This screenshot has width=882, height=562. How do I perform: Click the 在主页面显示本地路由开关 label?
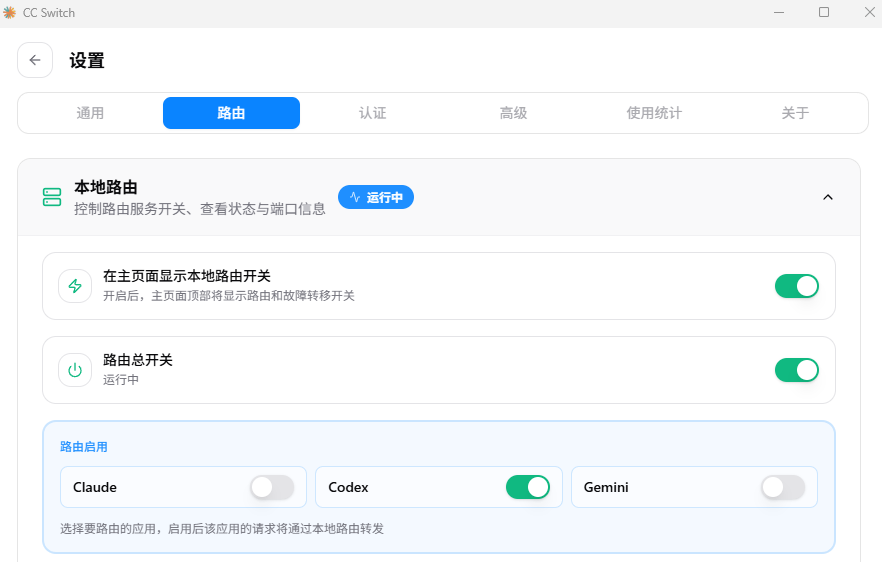187,276
